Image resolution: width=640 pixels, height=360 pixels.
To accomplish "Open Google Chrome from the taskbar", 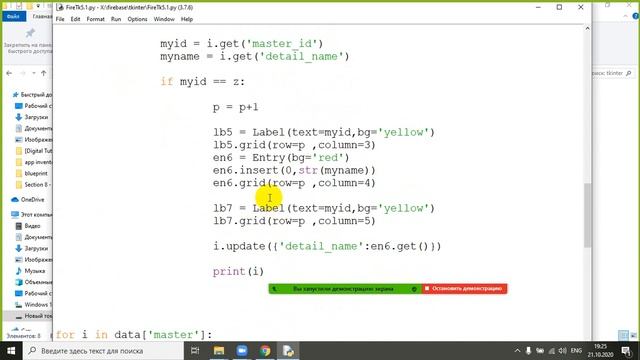I will pyautogui.click(x=265, y=351).
